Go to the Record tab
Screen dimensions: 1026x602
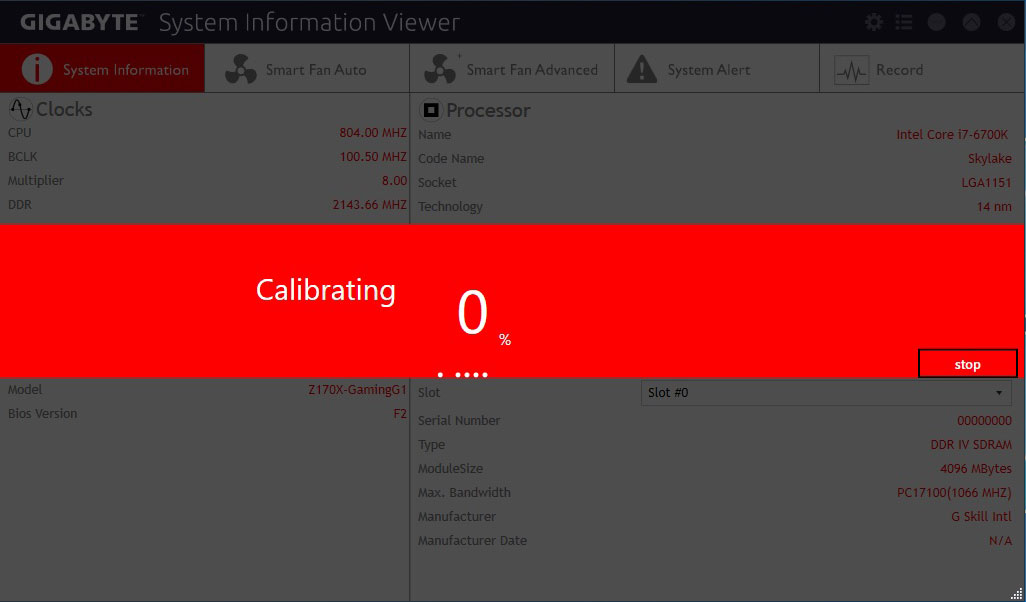click(923, 69)
